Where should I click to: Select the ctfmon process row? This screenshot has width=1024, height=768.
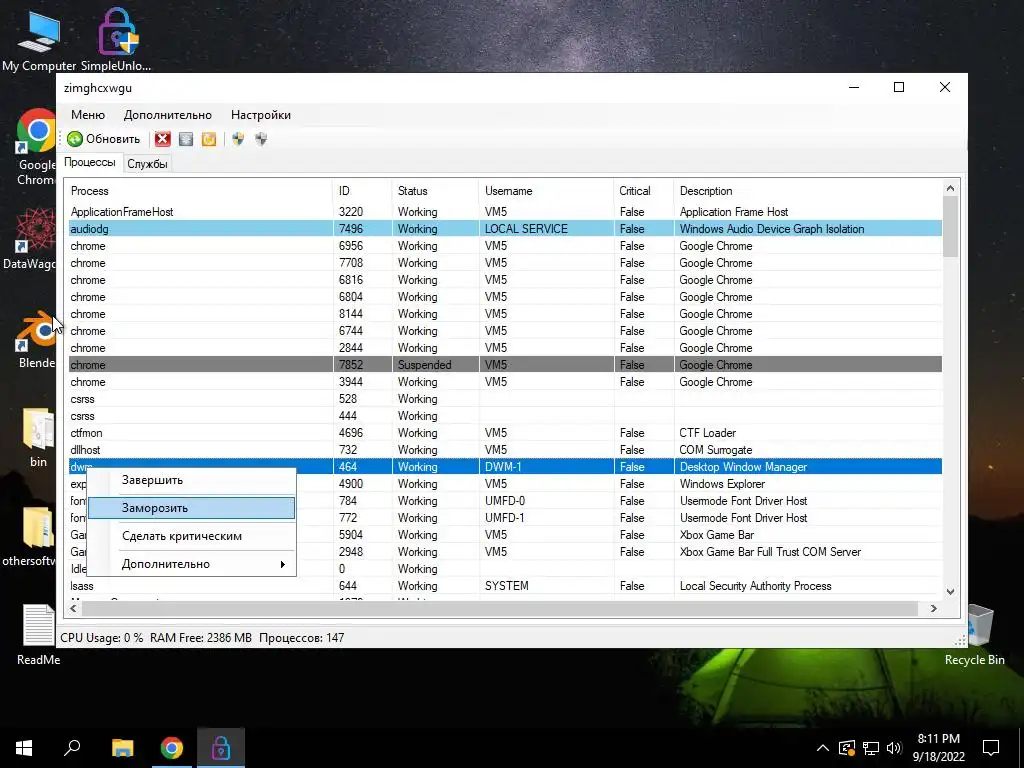pyautogui.click(x=505, y=433)
